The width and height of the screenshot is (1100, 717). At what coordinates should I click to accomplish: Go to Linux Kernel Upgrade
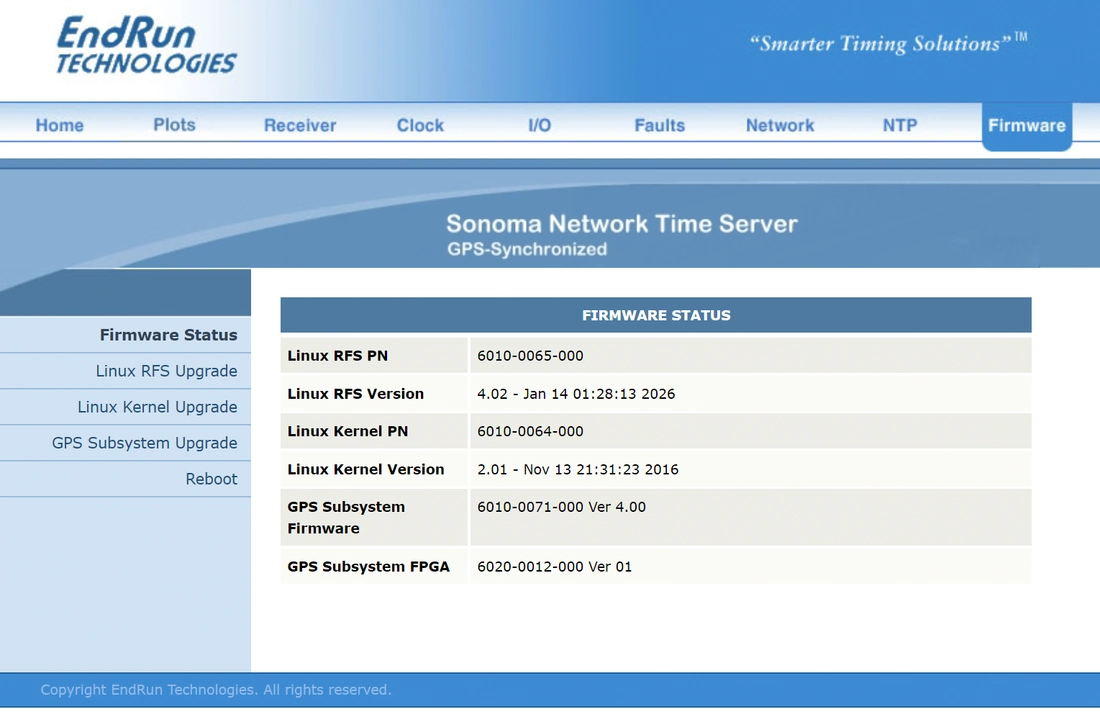click(157, 407)
